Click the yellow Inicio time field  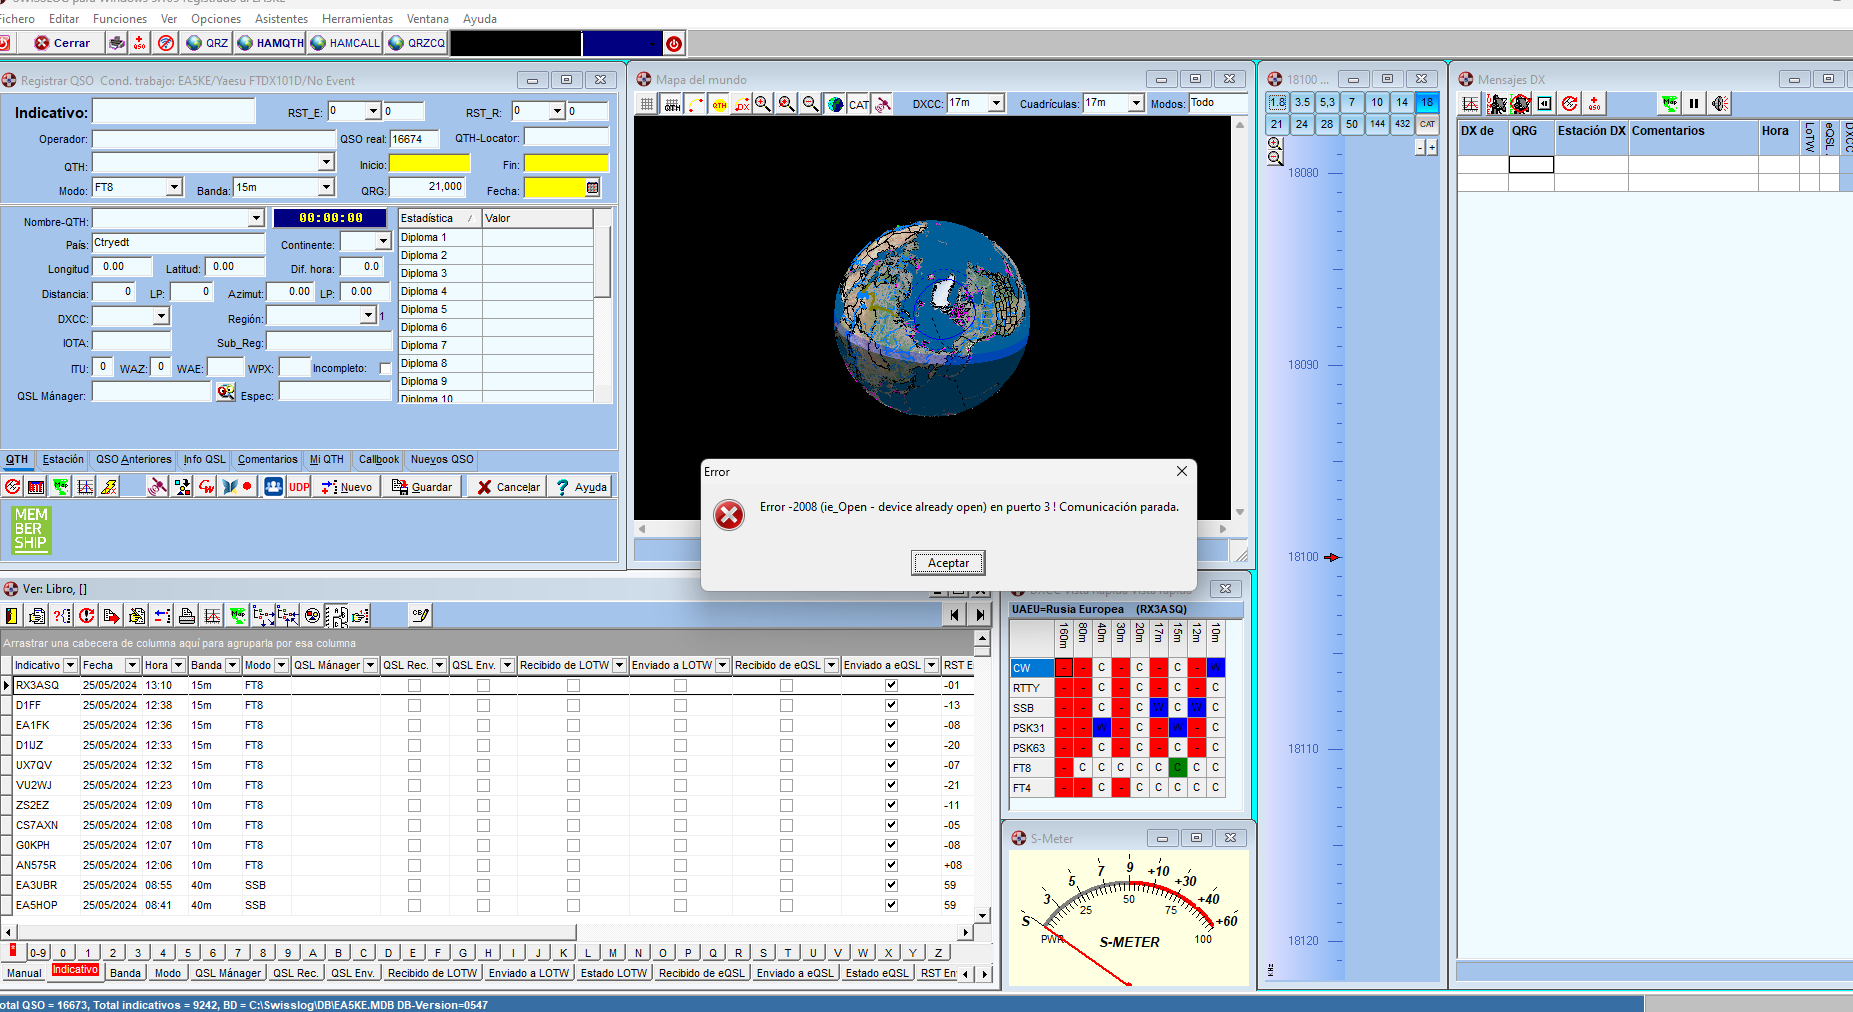tap(429, 164)
